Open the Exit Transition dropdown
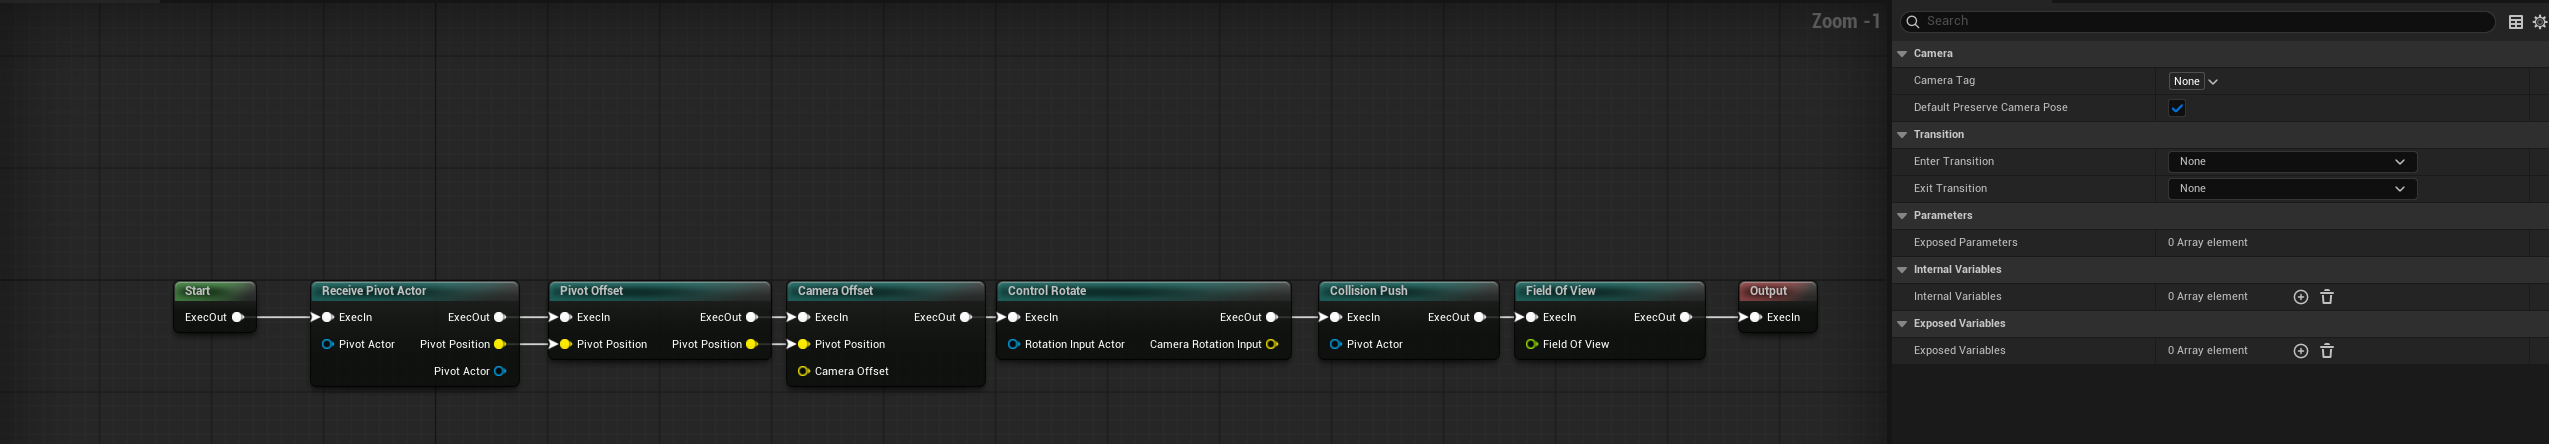 pos(2291,189)
